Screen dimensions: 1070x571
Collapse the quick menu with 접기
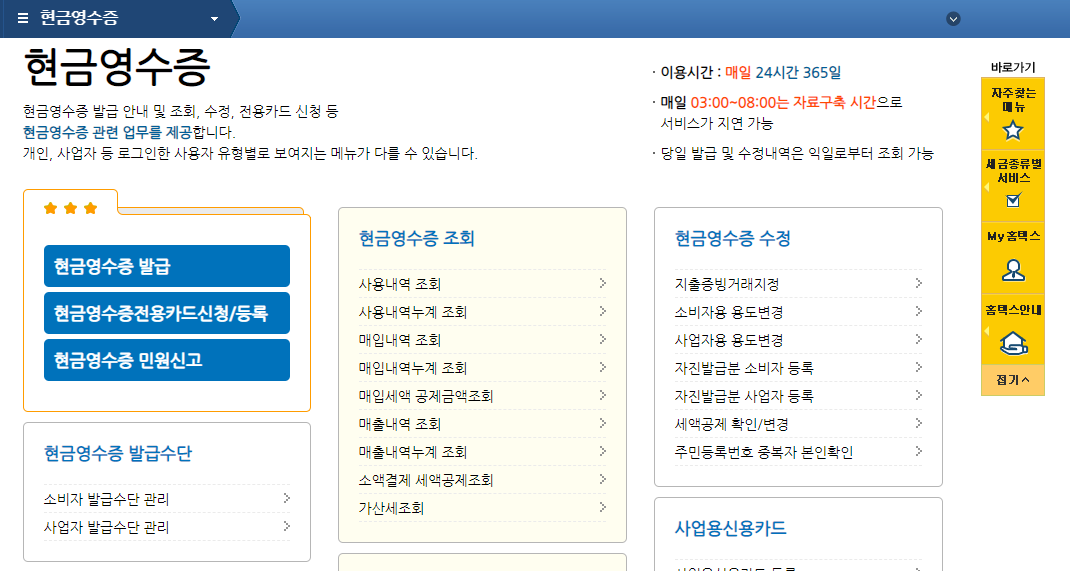1013,380
